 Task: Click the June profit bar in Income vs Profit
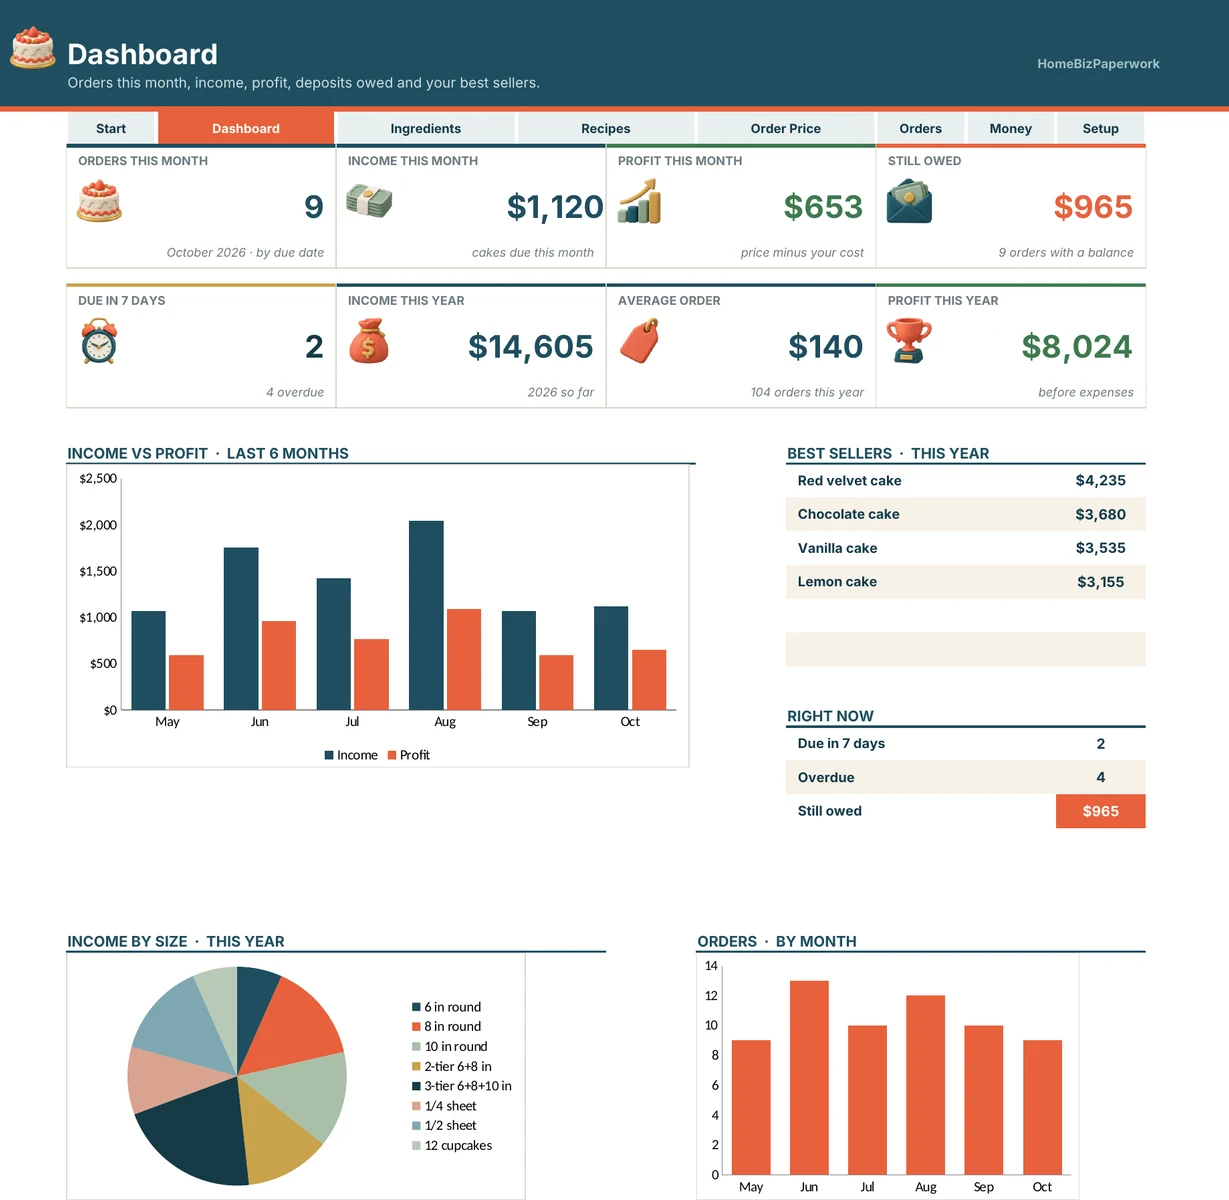(x=279, y=666)
